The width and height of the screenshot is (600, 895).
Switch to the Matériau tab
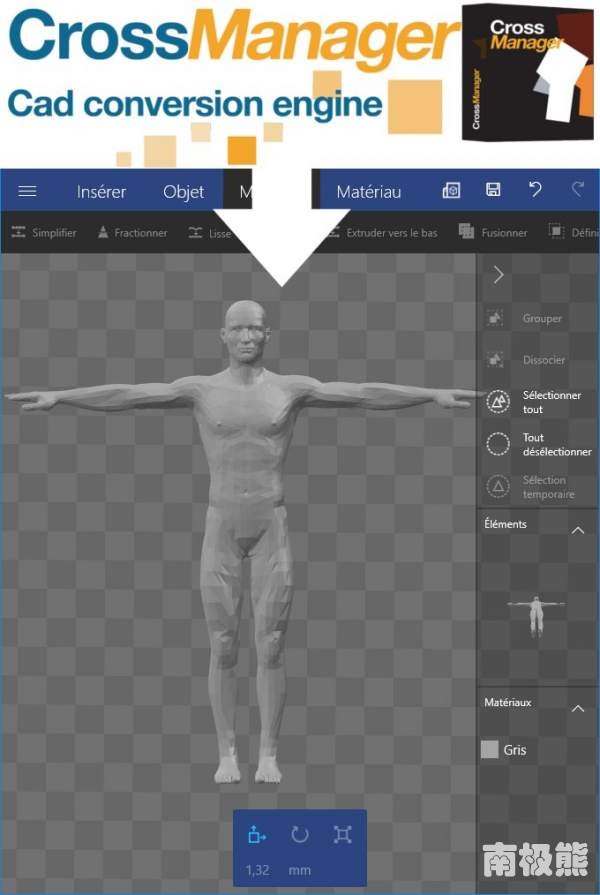point(369,192)
